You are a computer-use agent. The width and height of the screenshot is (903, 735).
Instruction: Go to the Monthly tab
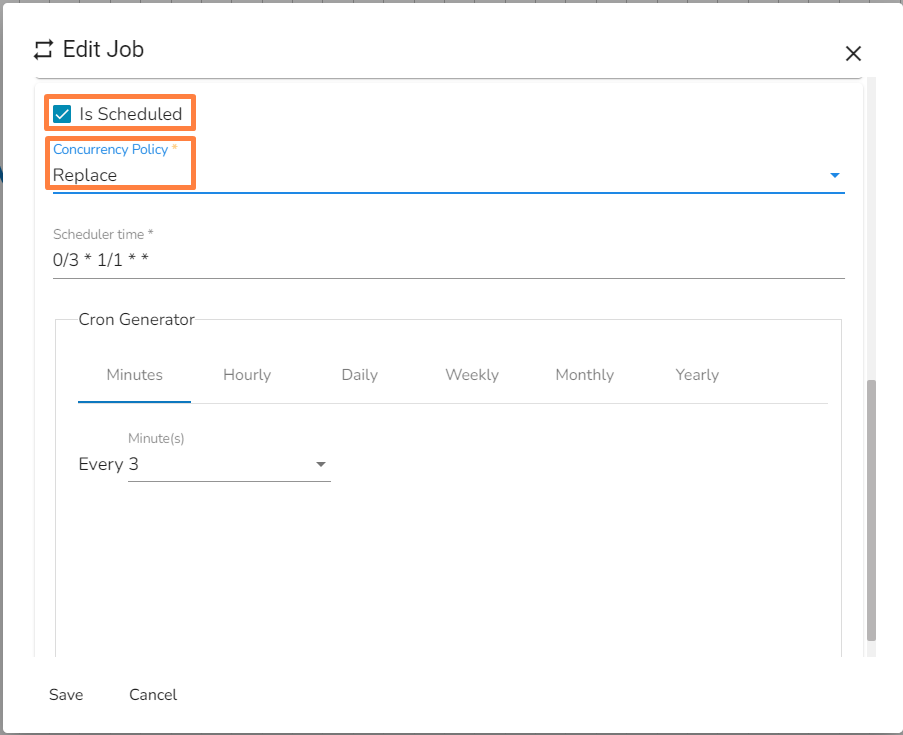584,375
